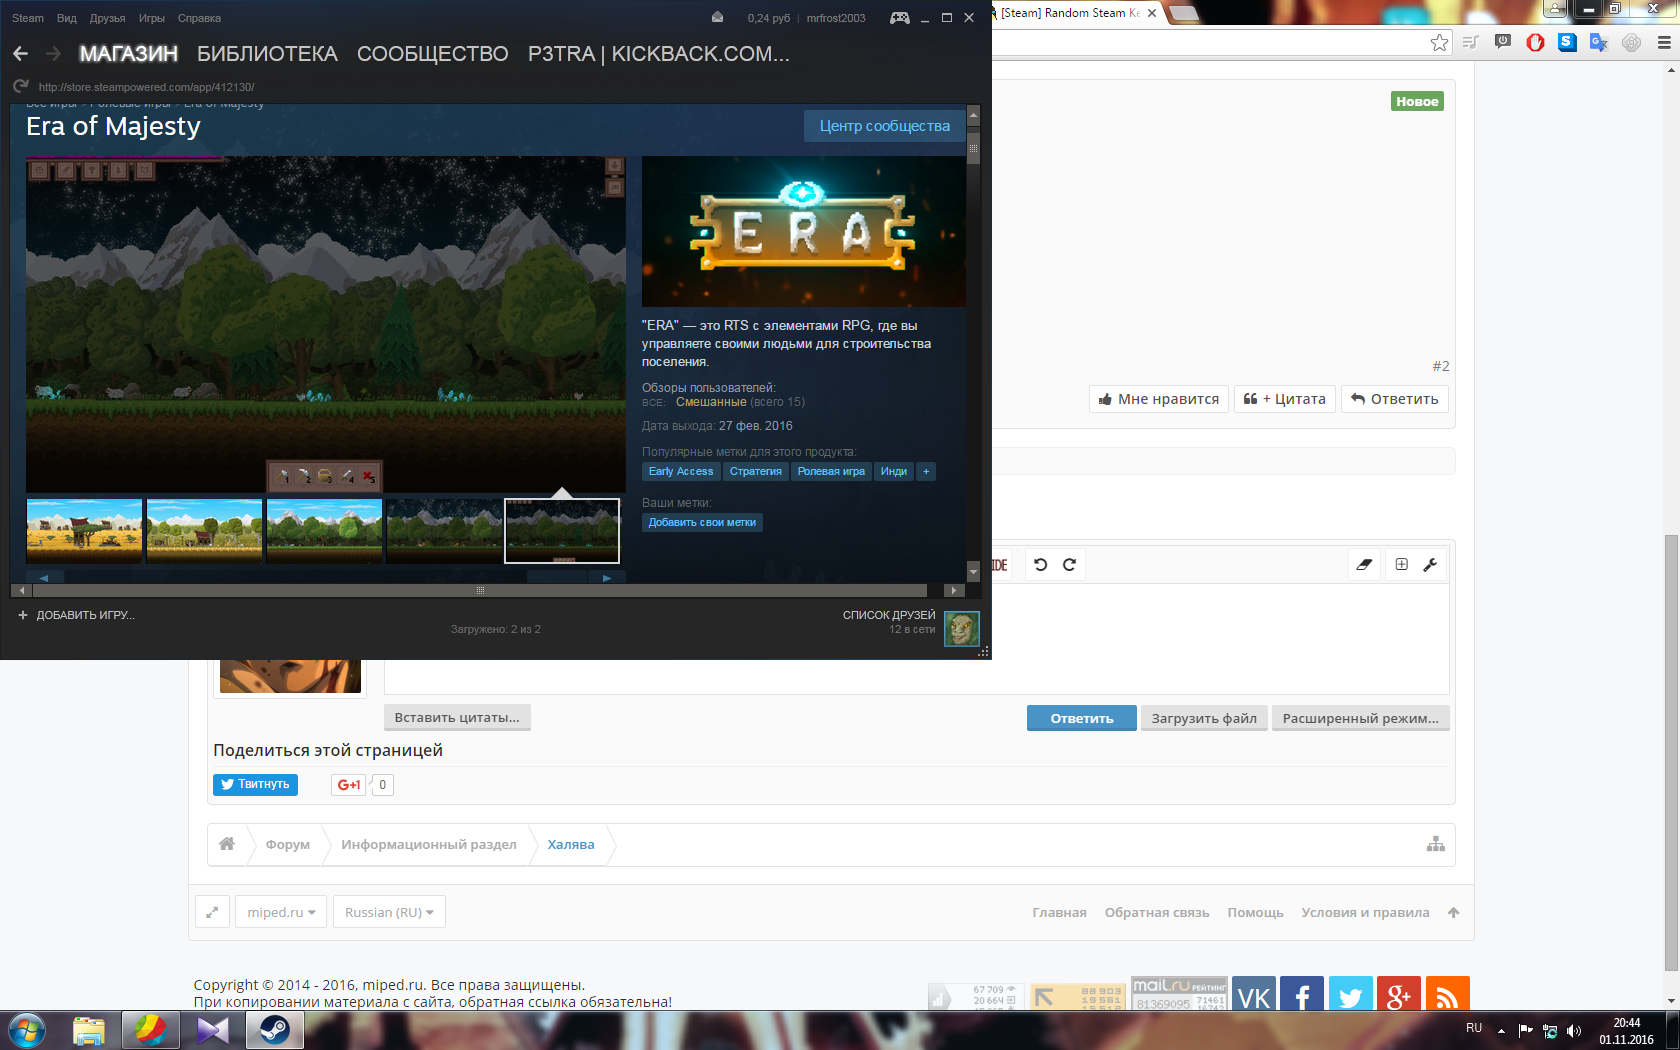Viewport: 1680px width, 1050px height.
Task: Open Steam inbox envelope icon
Action: 717,18
